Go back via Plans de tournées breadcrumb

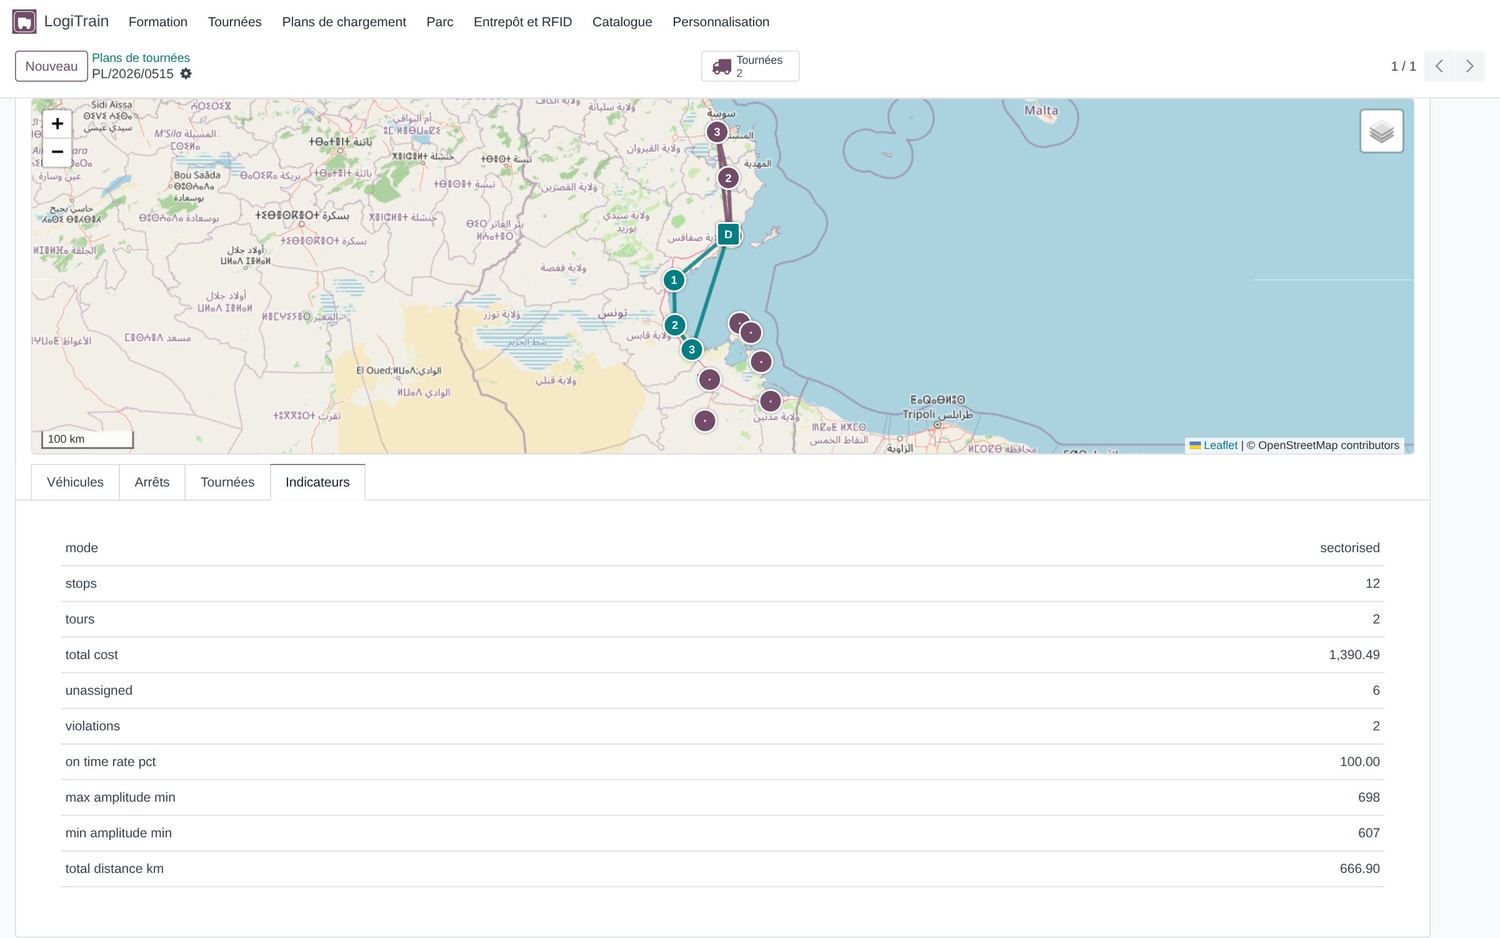(141, 58)
